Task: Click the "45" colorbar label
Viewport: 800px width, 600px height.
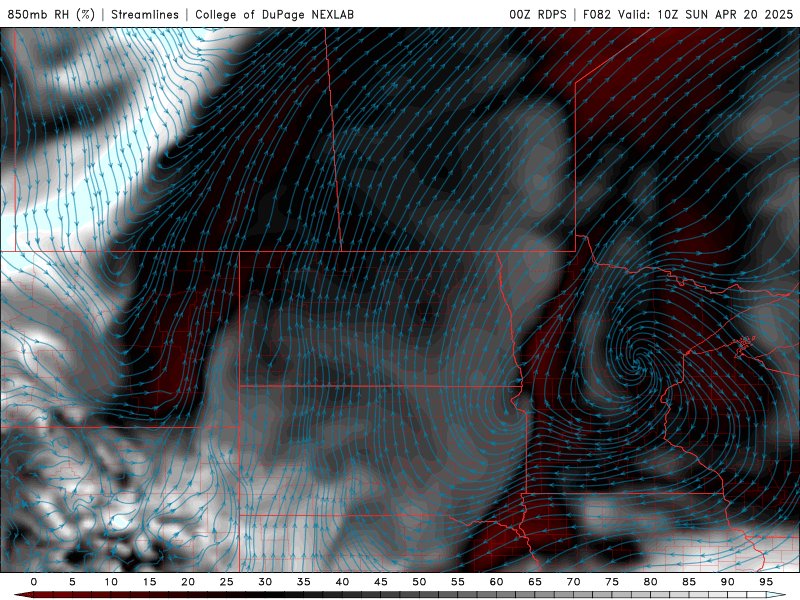Action: click(x=381, y=582)
